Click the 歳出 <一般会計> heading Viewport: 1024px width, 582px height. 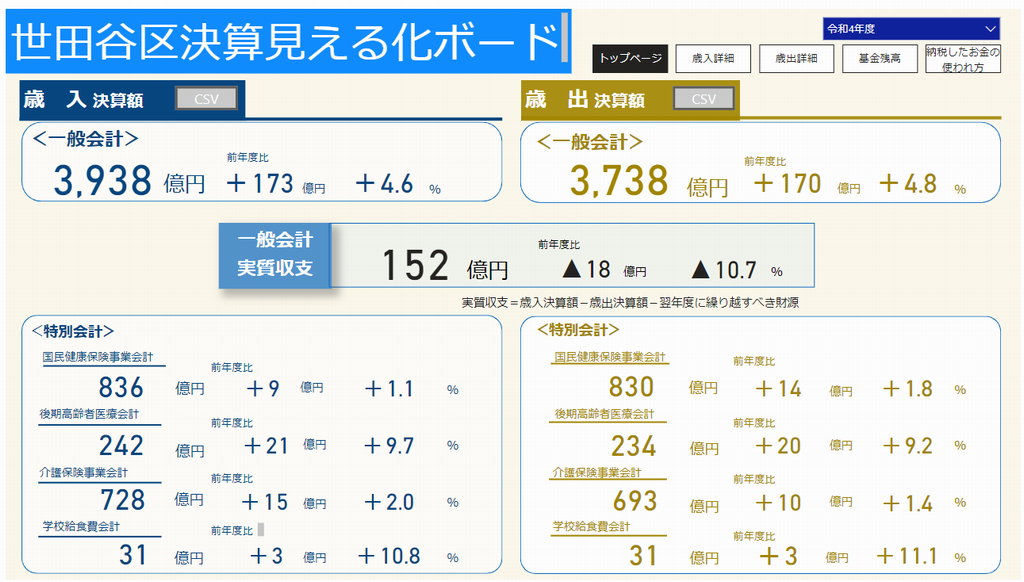590,142
